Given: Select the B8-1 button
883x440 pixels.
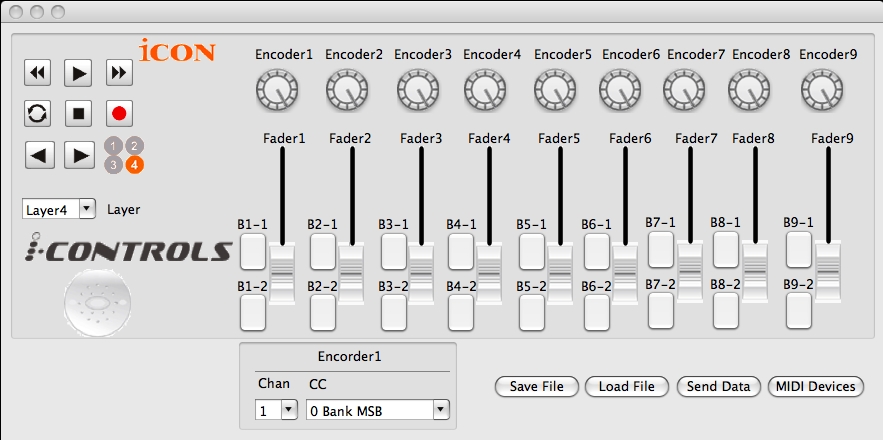Looking at the screenshot, I should click(726, 250).
